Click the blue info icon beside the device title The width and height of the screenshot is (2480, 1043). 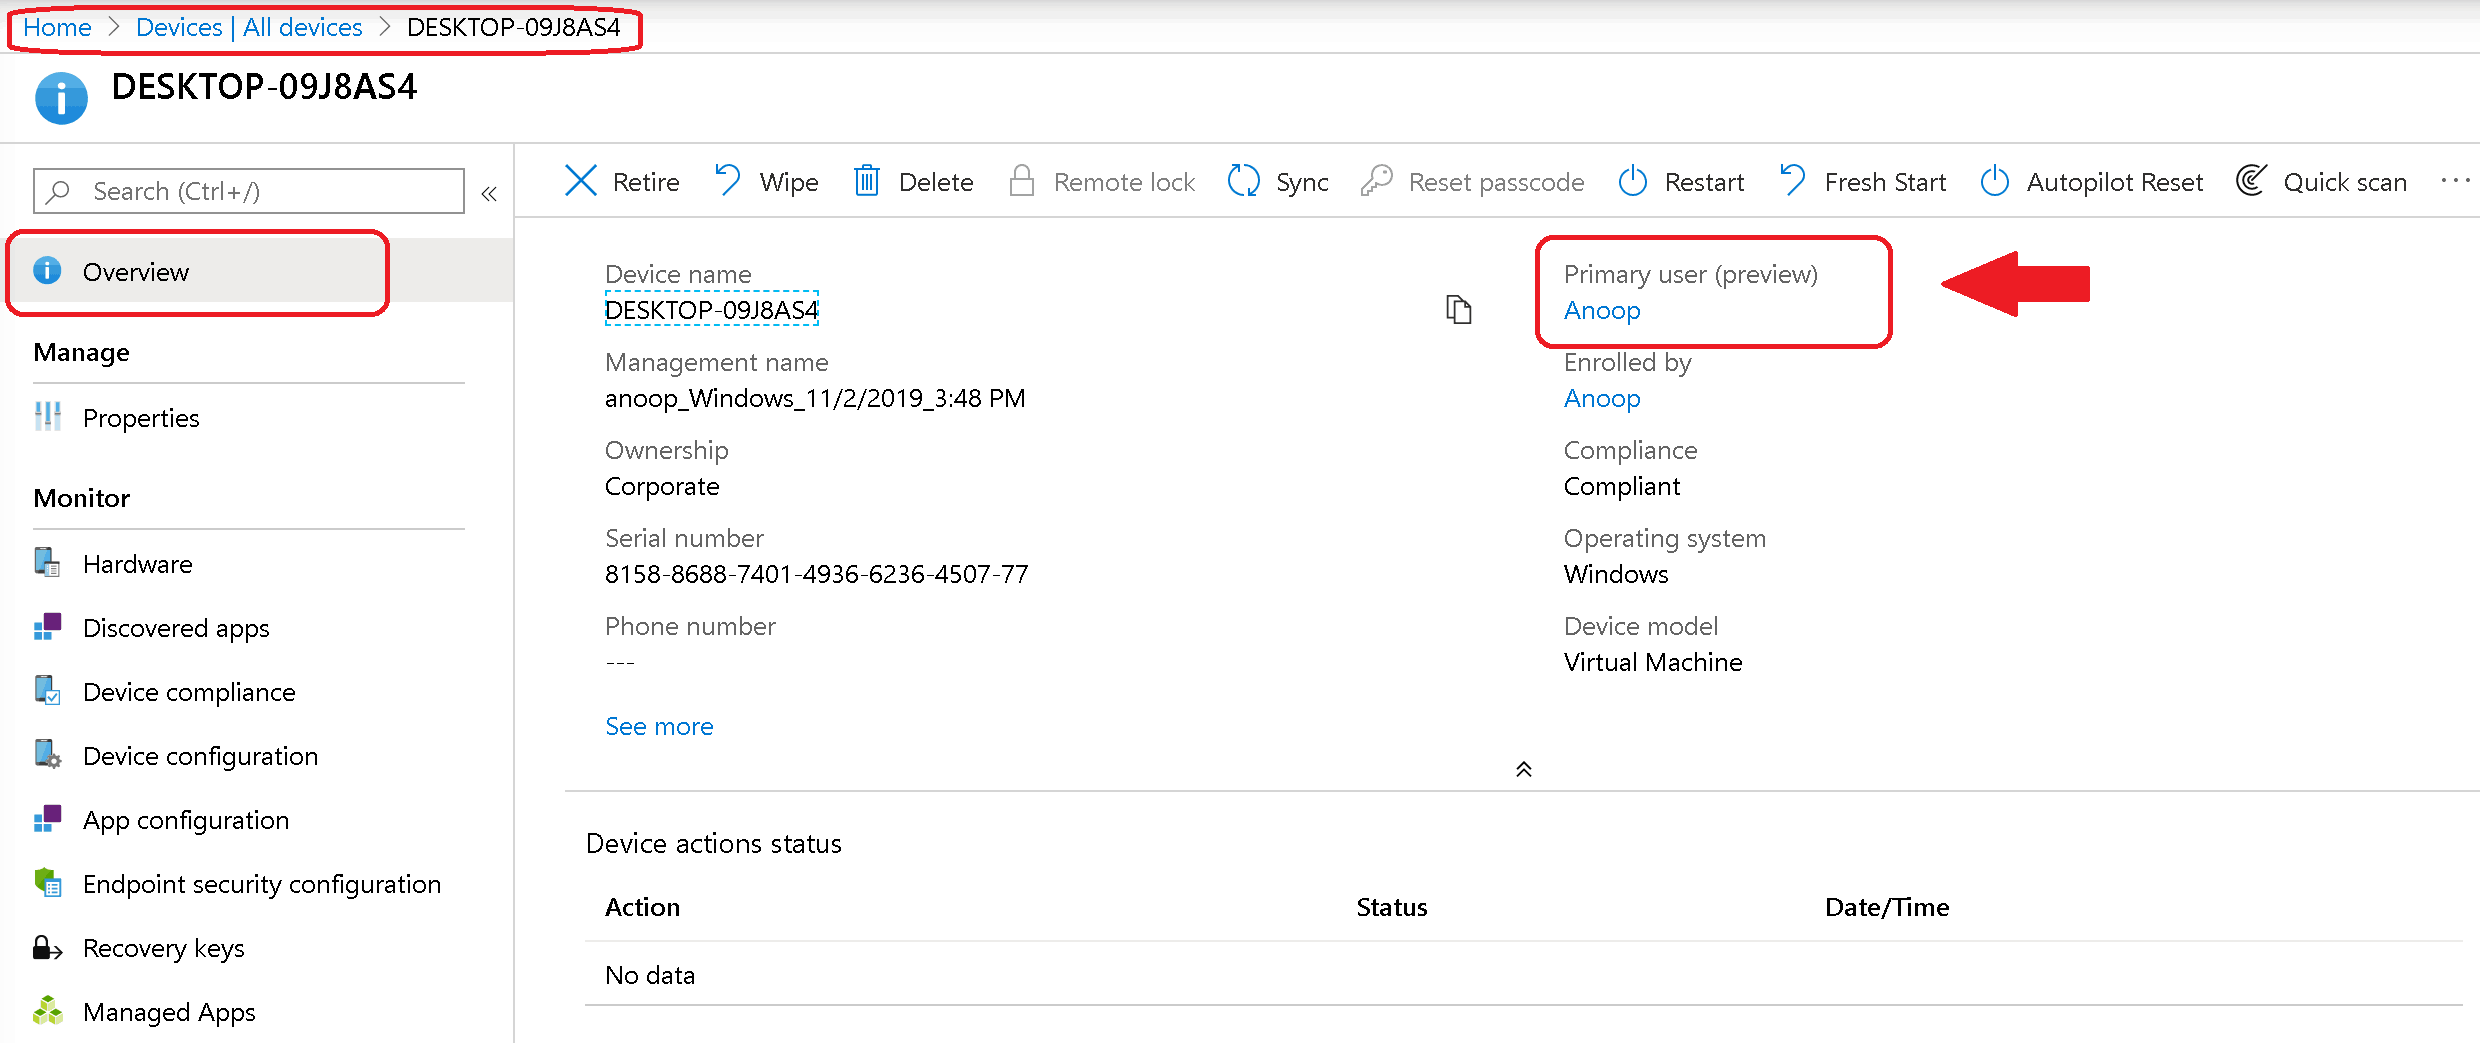[61, 98]
